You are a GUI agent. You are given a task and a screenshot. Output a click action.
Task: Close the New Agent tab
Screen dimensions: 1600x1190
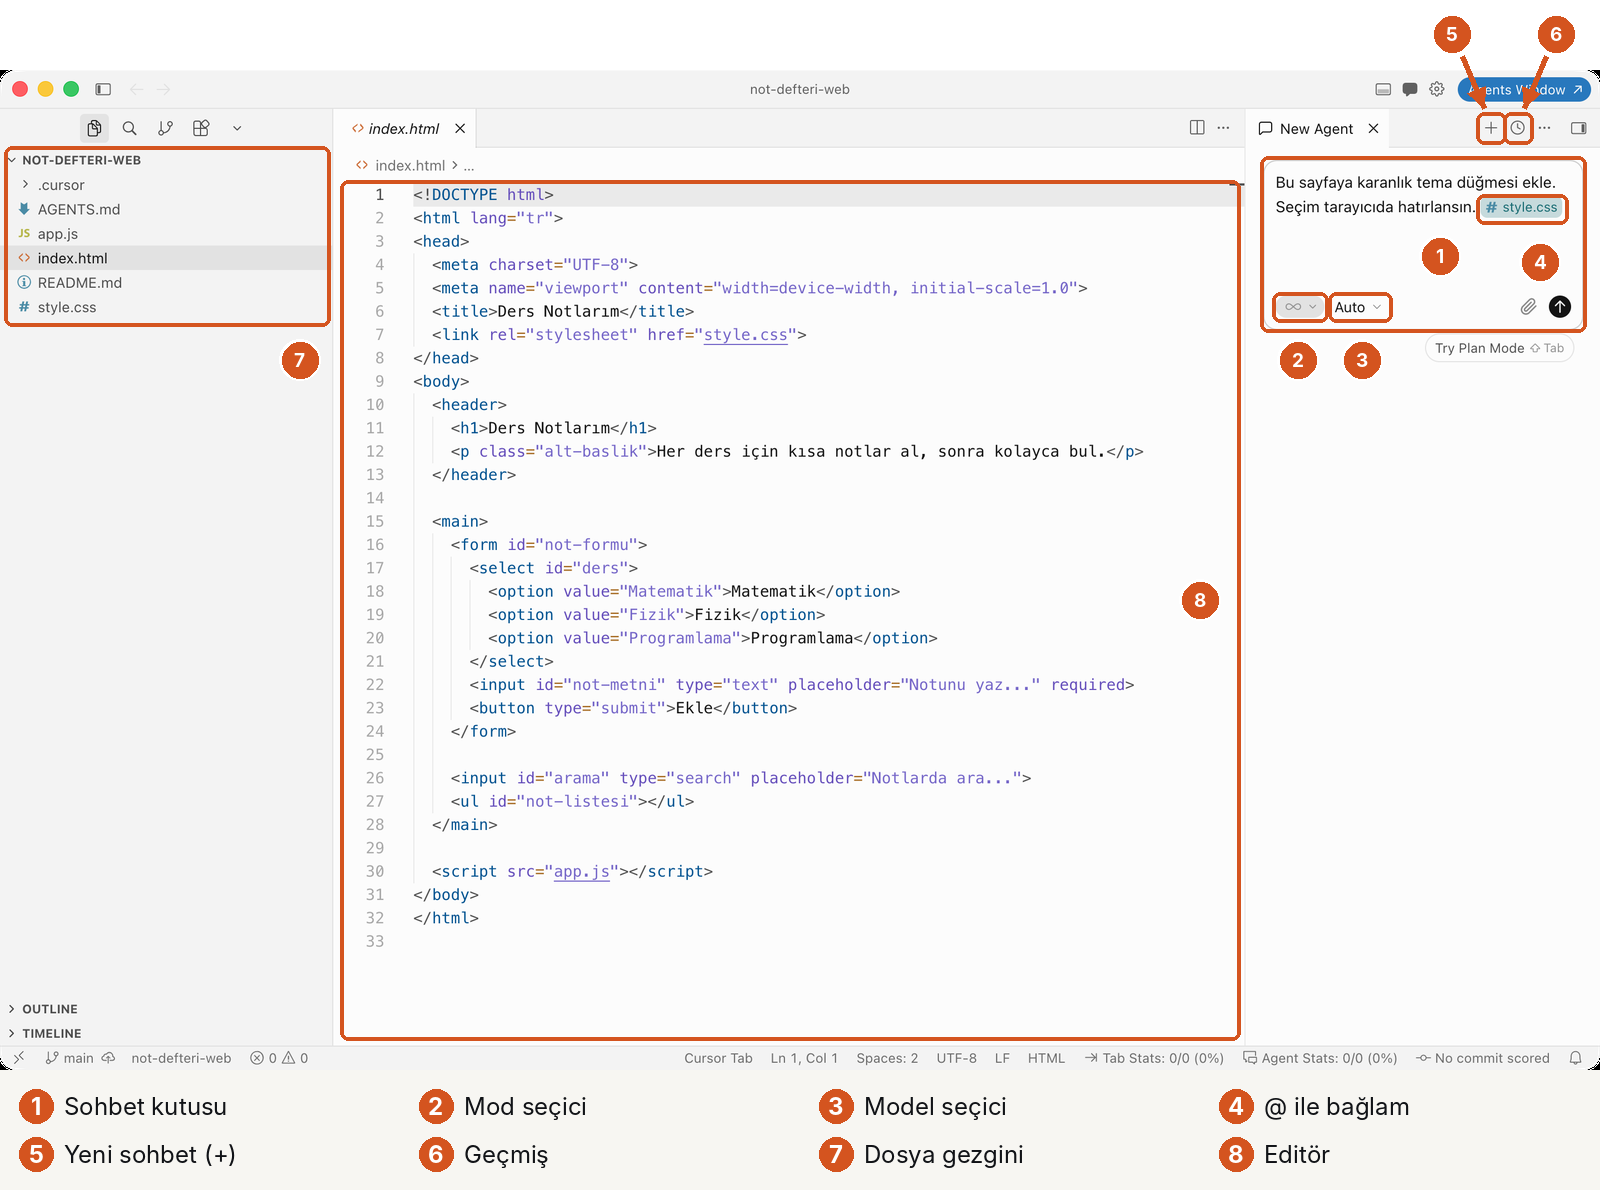point(1374,128)
